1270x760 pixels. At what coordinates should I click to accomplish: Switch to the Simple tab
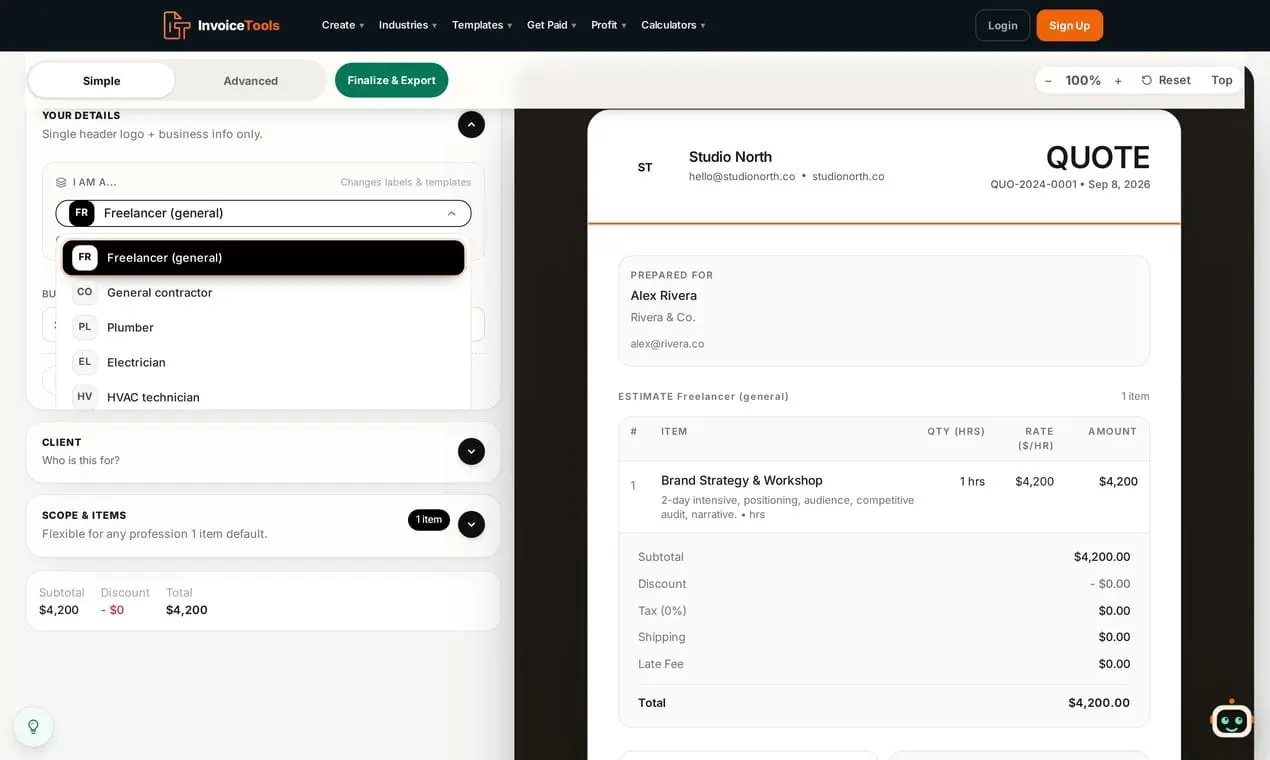(101, 80)
